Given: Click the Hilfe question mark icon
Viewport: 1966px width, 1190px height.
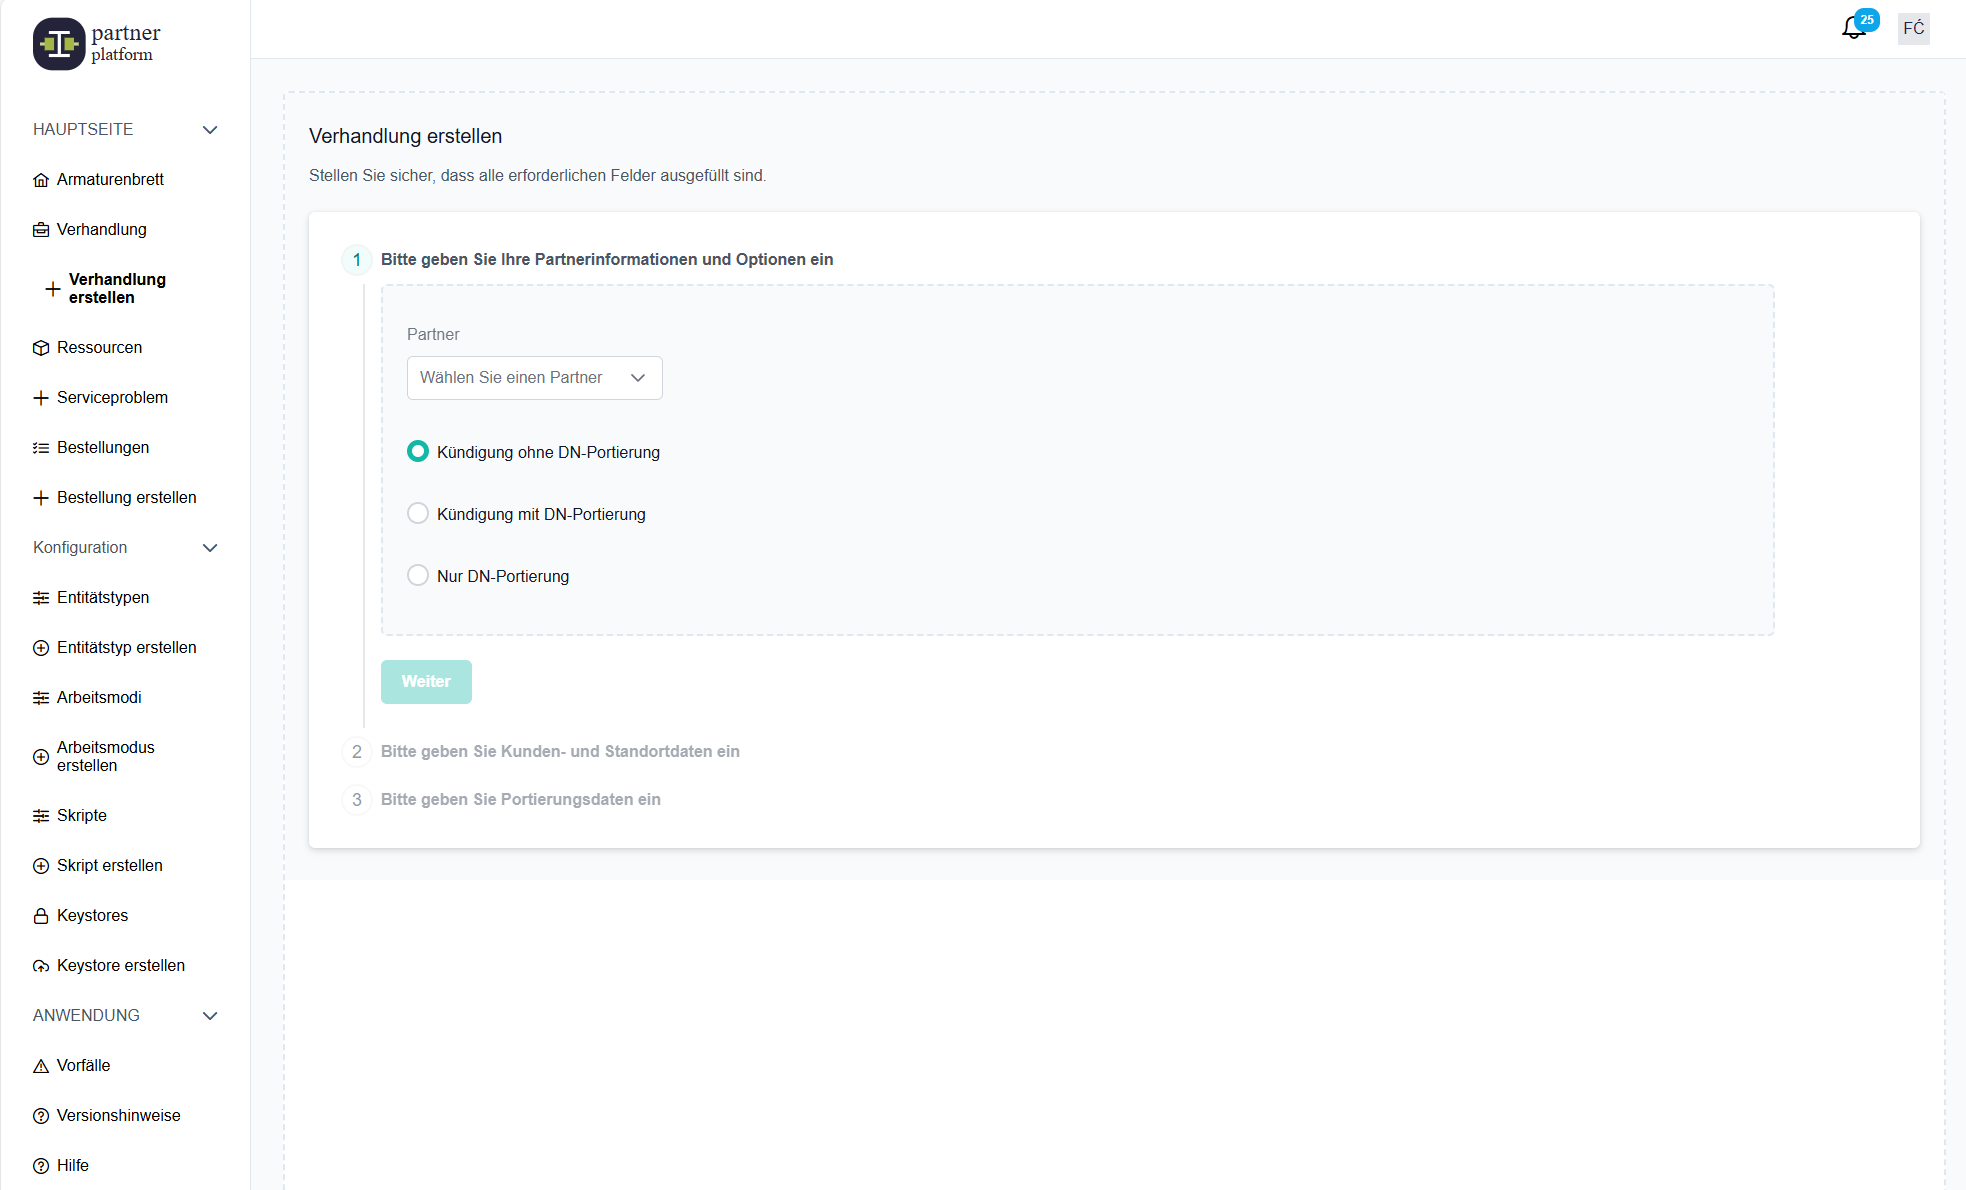Looking at the screenshot, I should [41, 1166].
